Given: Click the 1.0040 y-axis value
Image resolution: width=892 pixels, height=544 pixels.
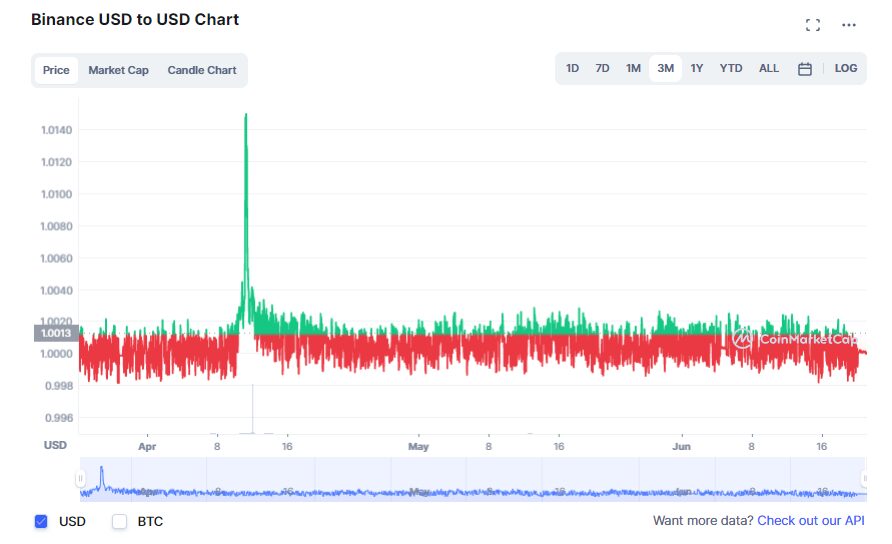Looking at the screenshot, I should coord(56,291).
